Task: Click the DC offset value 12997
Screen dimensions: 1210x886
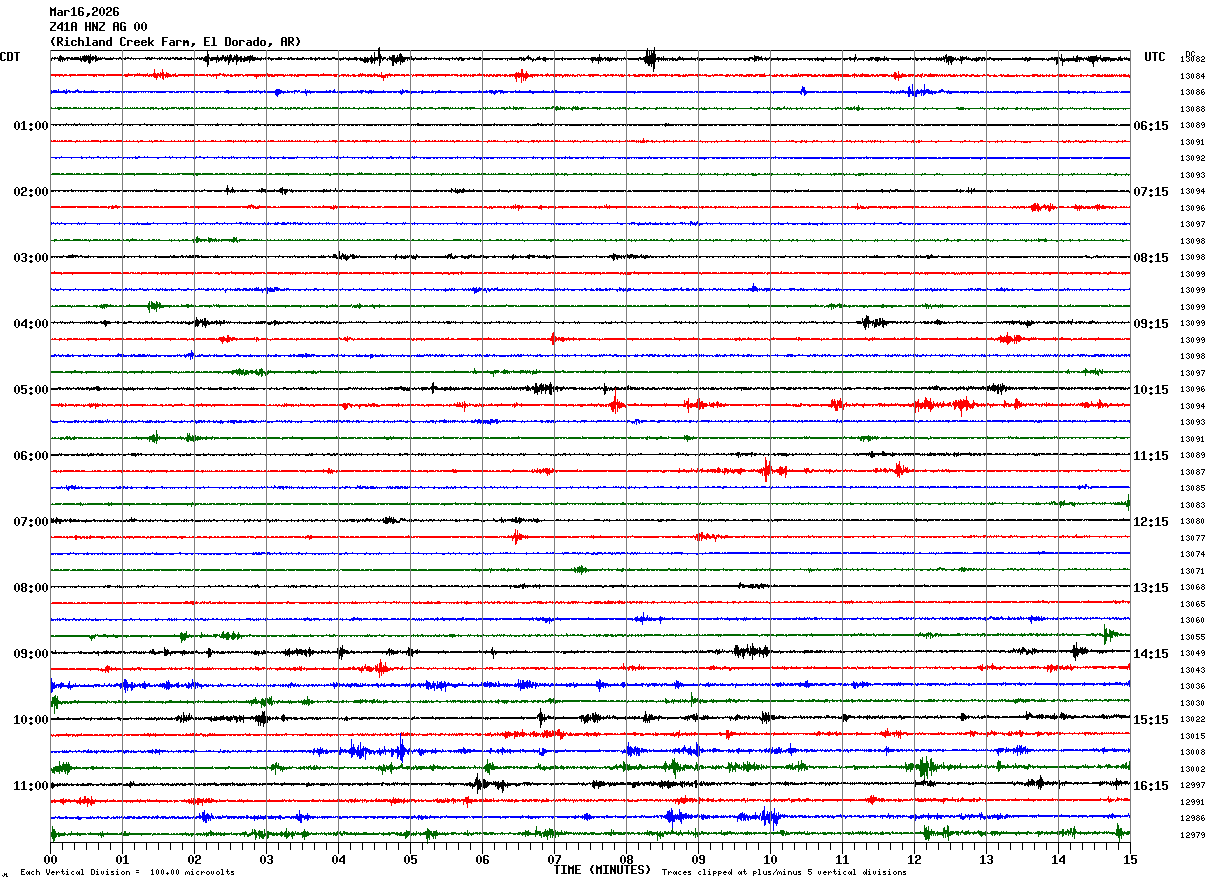Action: click(x=1192, y=786)
